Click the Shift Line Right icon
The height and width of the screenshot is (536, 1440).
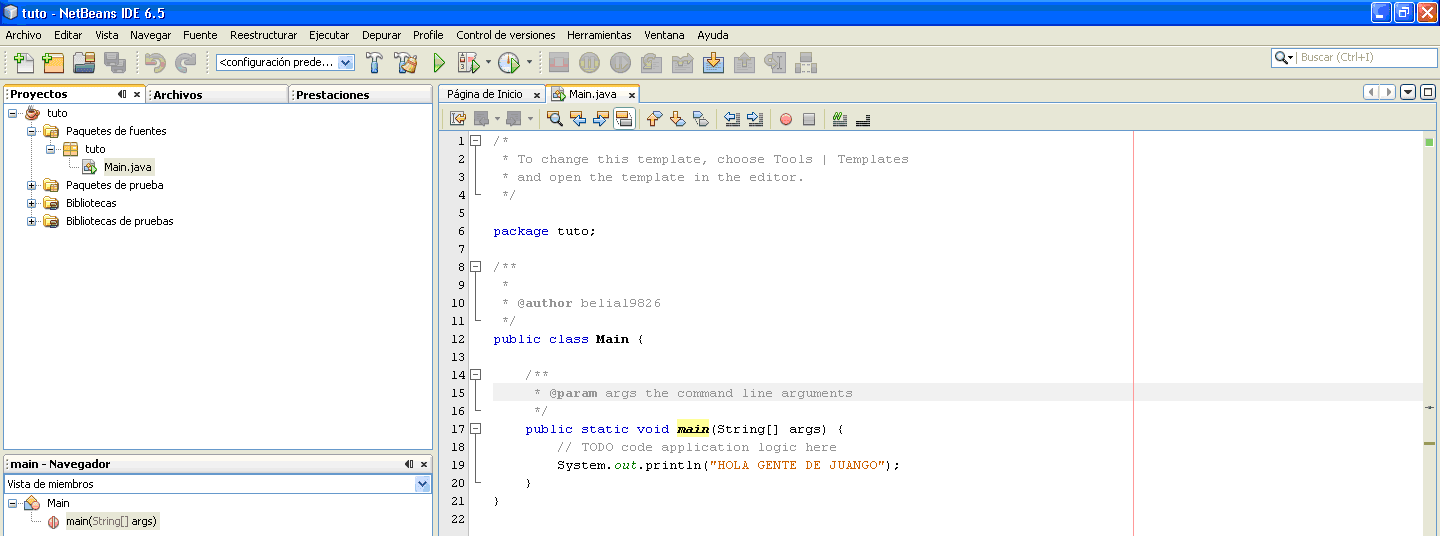click(x=755, y=119)
